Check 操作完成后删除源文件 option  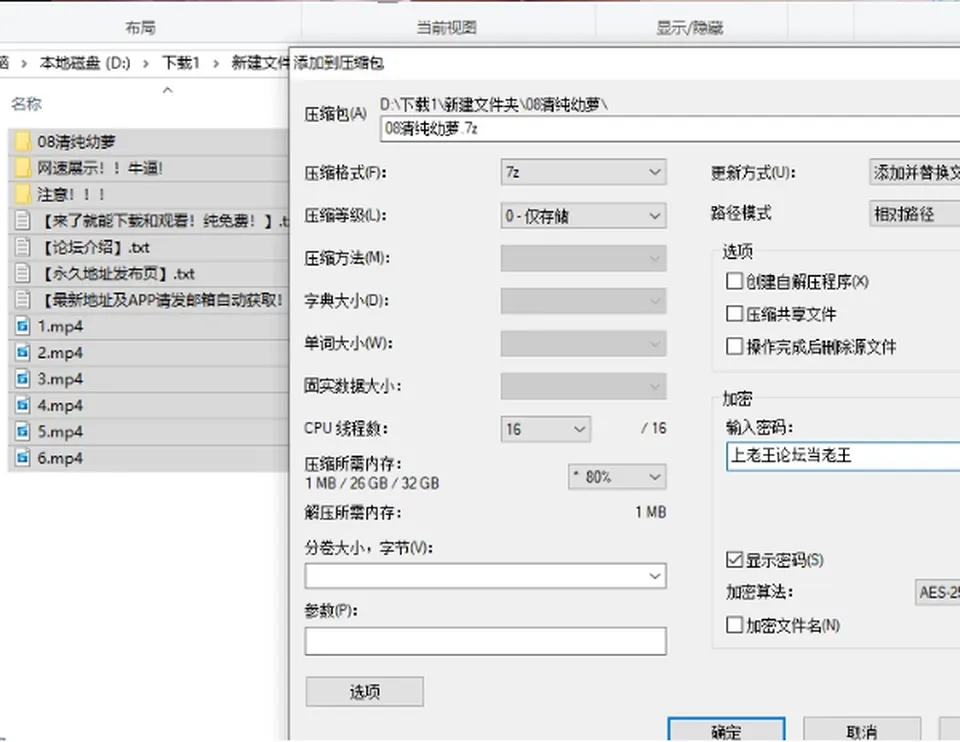click(734, 347)
